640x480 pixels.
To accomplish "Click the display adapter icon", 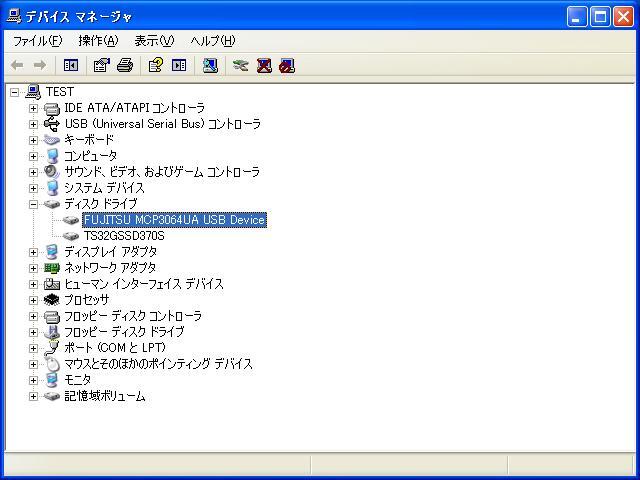I will click(x=52, y=252).
